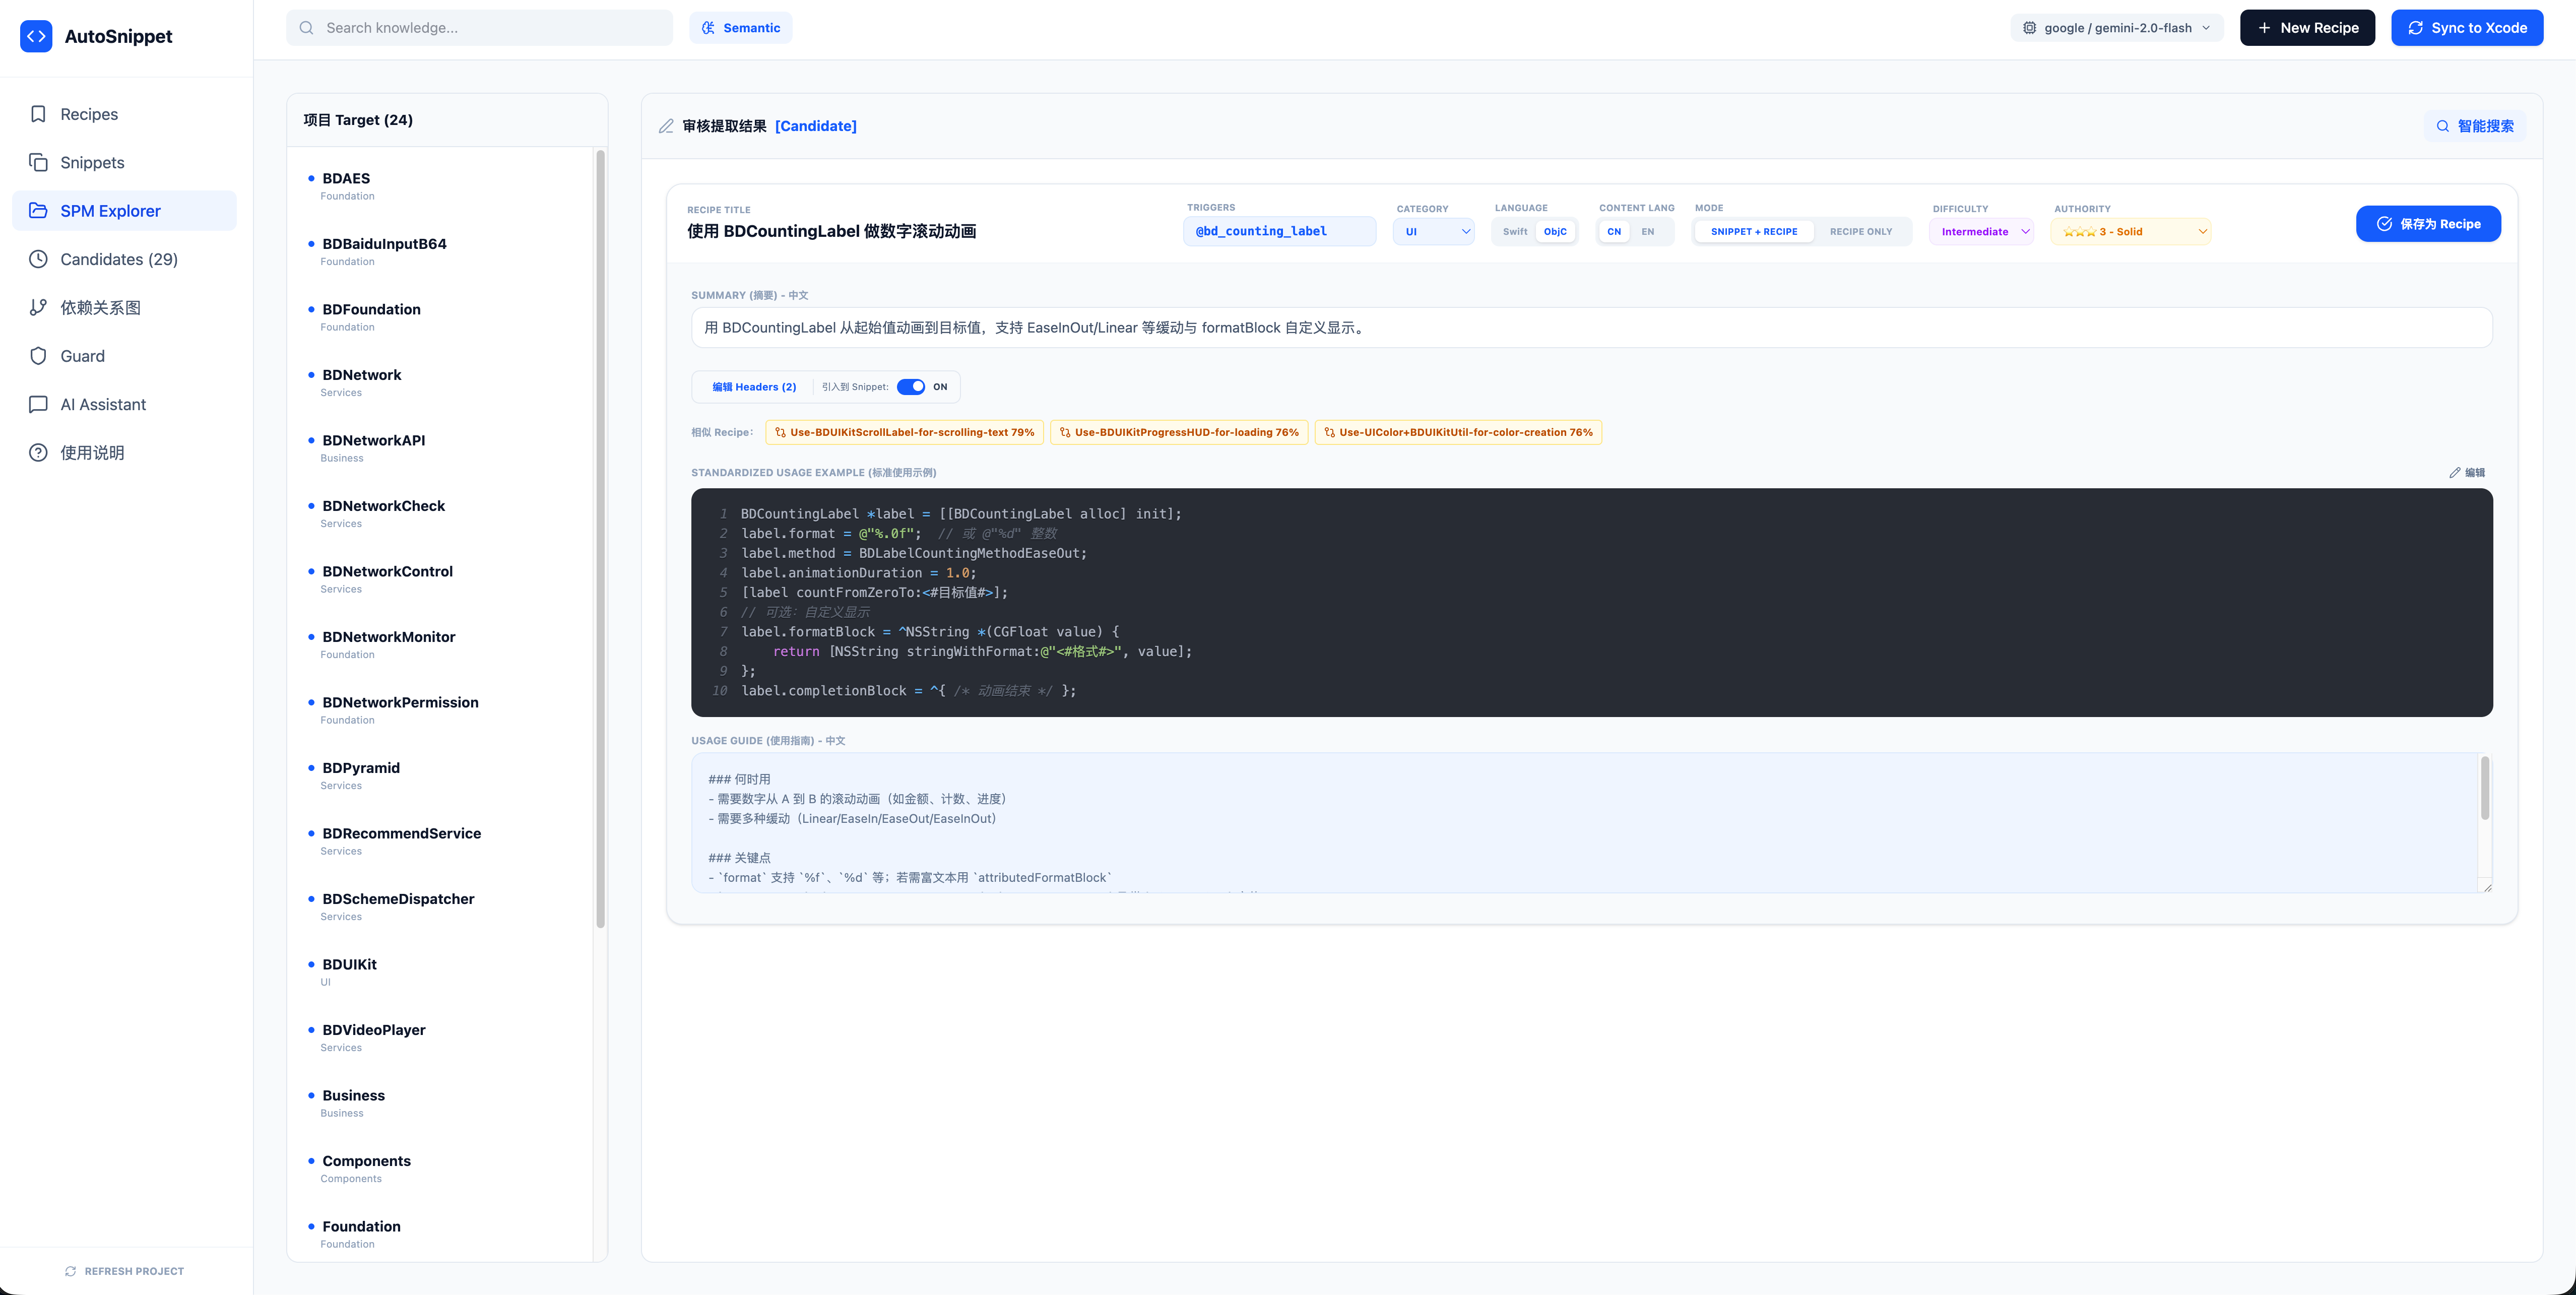Switch language to Swift
The width and height of the screenshot is (2576, 1295).
click(1514, 231)
